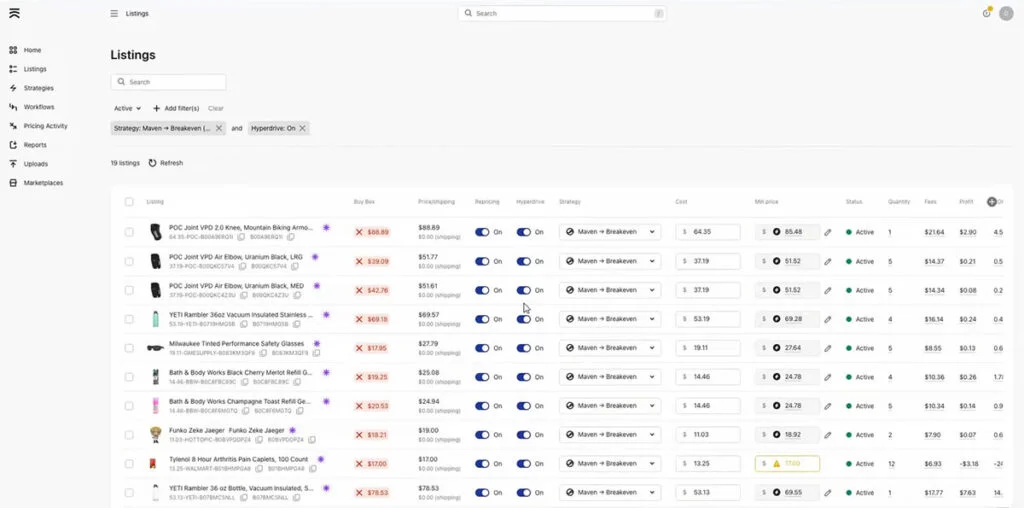Toggle Repricing for POC Knee listing
The height and width of the screenshot is (508, 1024).
[x=482, y=232]
